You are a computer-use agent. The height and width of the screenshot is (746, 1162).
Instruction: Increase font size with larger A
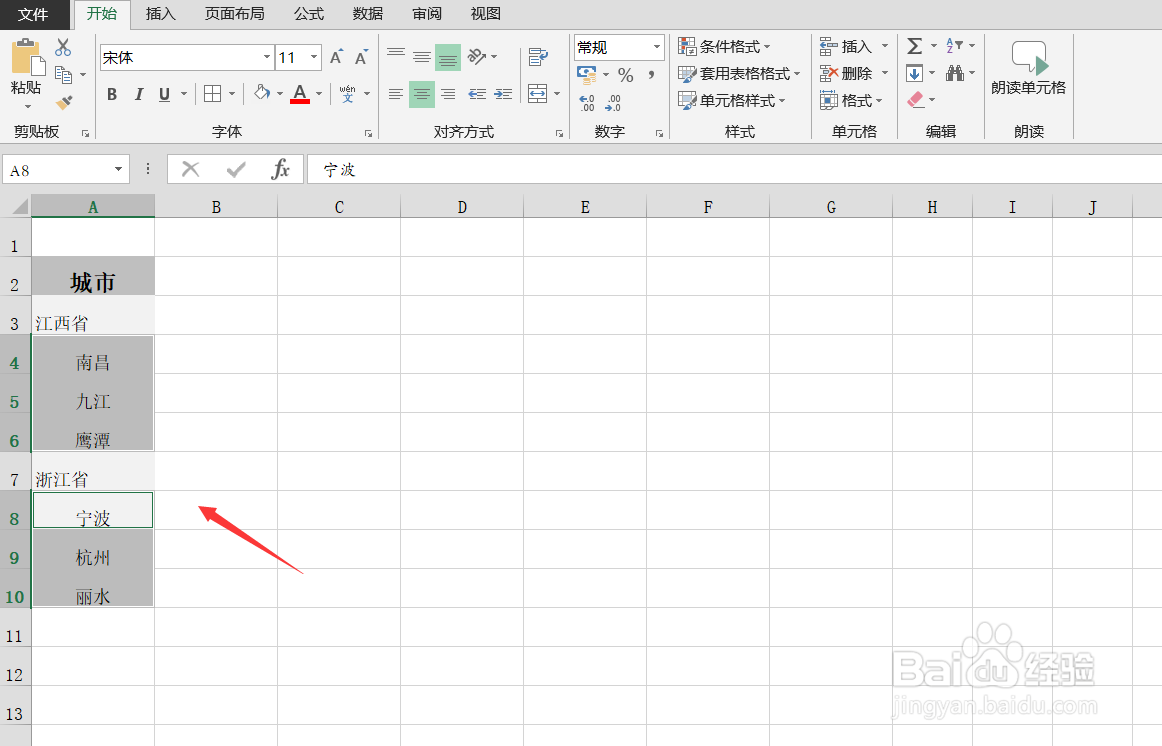coord(336,57)
